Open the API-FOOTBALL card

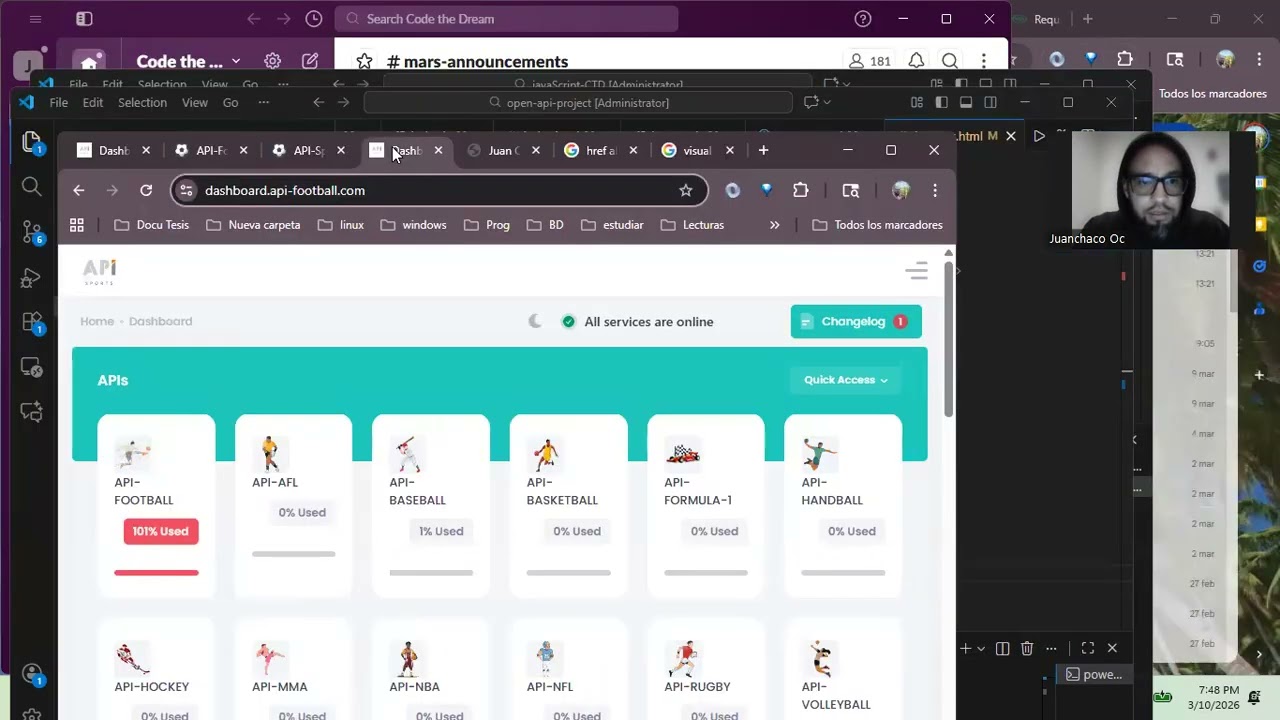coord(156,506)
